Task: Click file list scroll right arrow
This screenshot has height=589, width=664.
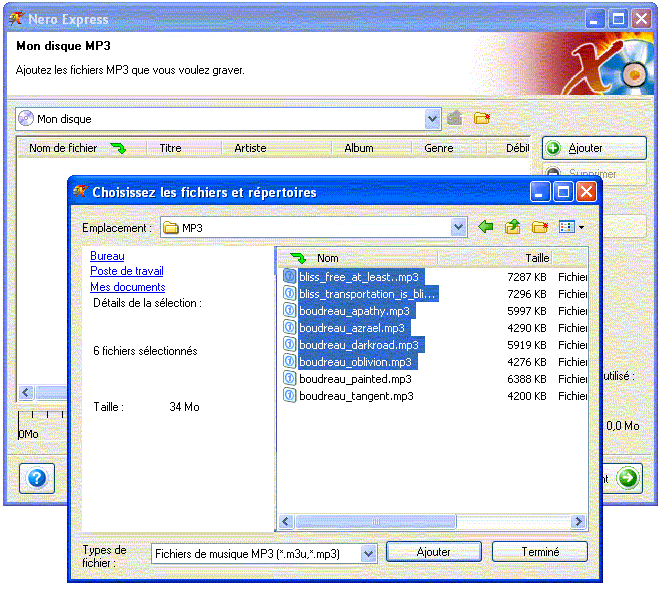Action: tap(578, 521)
